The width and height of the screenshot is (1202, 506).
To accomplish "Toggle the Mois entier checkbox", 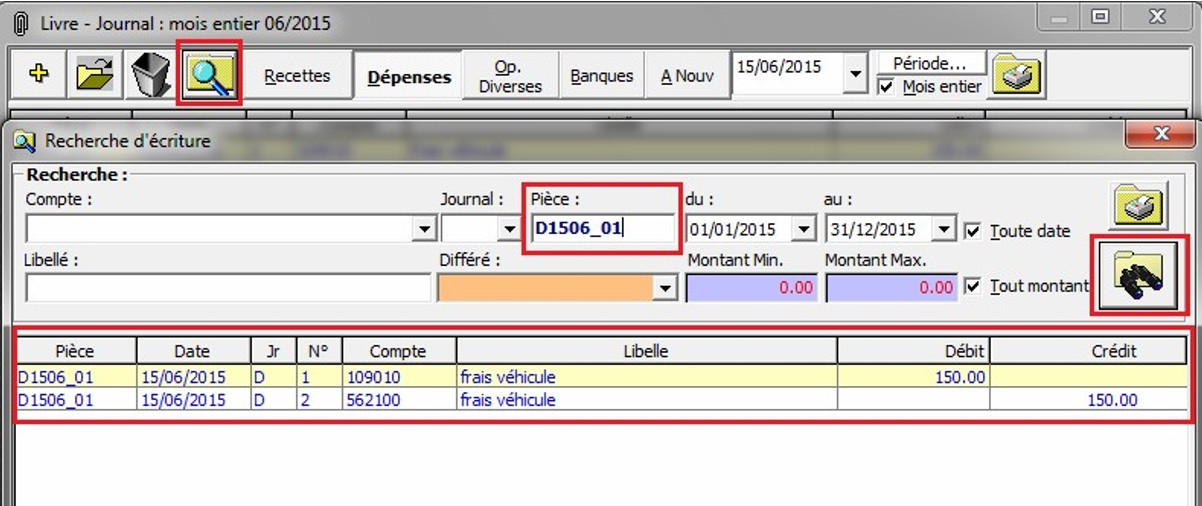I will [885, 87].
